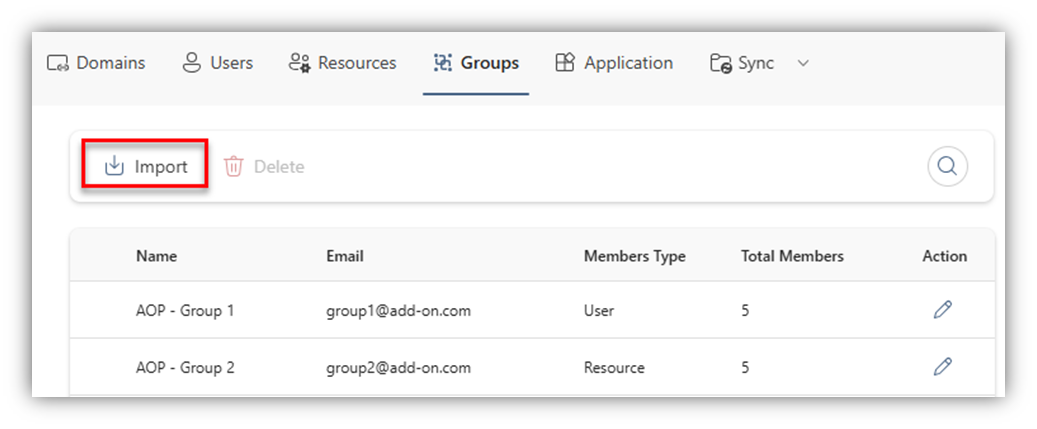Click the Resources tab icon
The image size is (1037, 429).
click(299, 63)
